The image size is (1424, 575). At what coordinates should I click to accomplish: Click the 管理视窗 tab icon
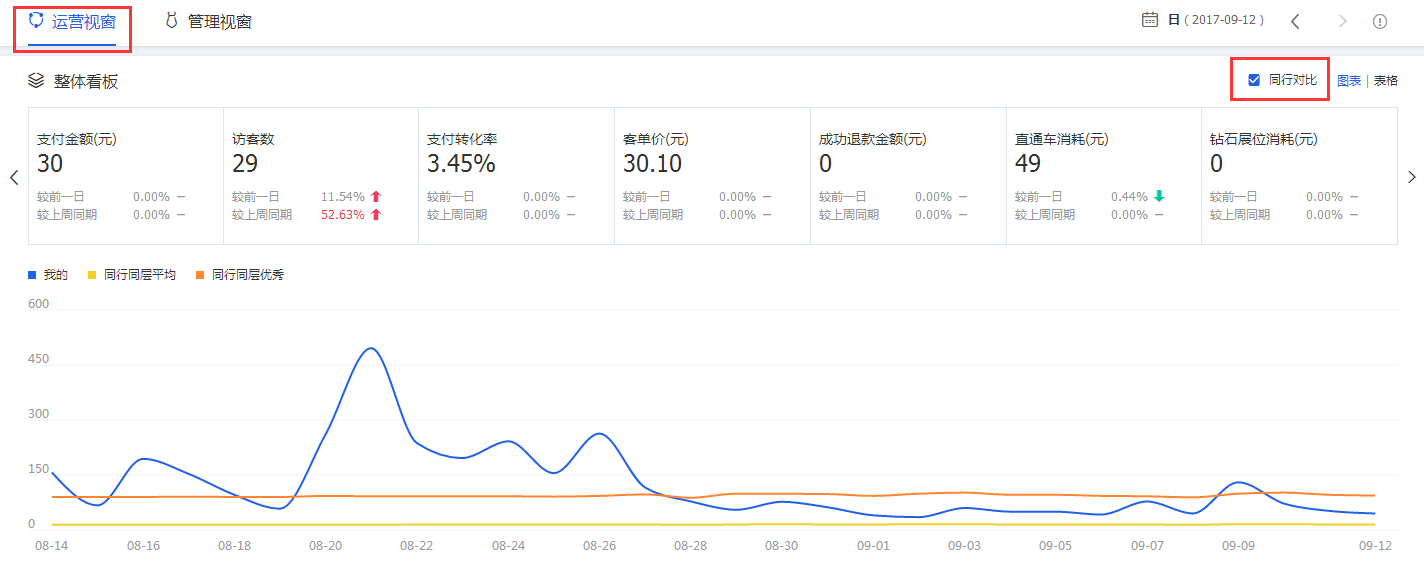(171, 21)
